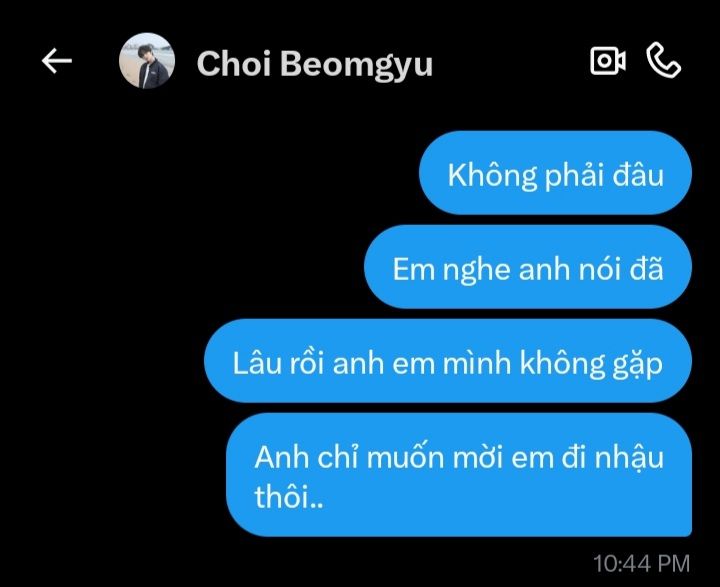Image resolution: width=720 pixels, height=587 pixels.
Task: View the circular avatar beside the name
Action: click(x=147, y=61)
